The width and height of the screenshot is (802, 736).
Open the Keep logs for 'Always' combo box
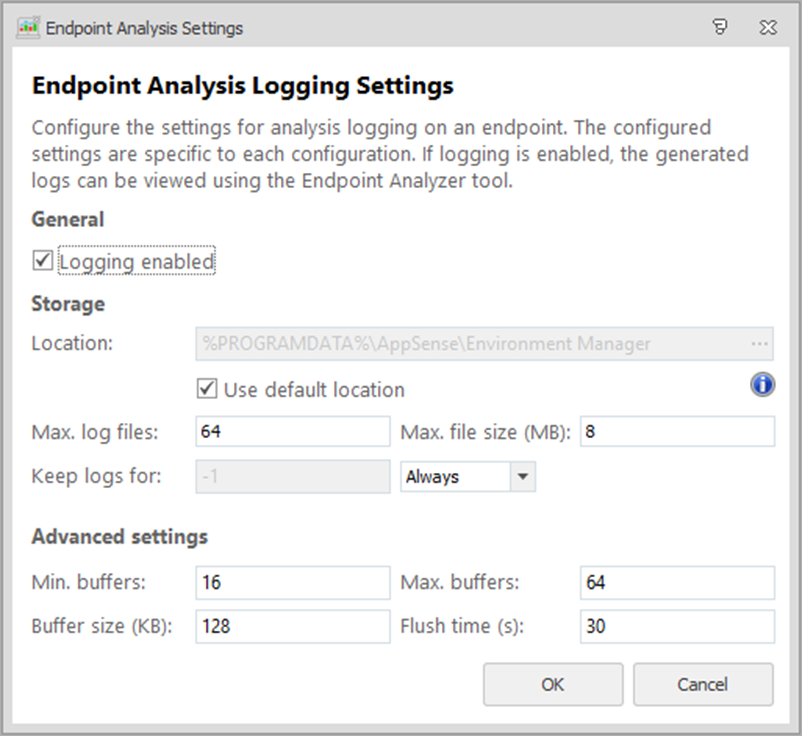[x=455, y=477]
